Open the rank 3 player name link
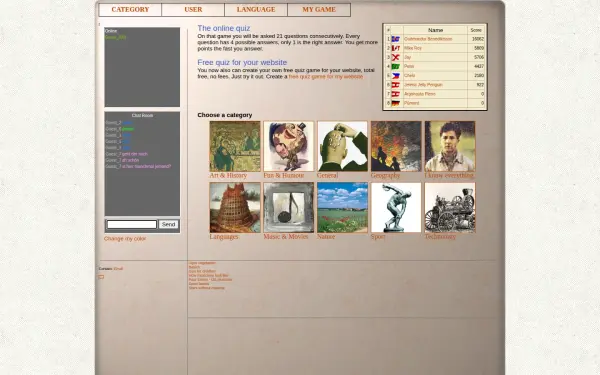Image resolution: width=600 pixels, height=375 pixels. click(x=407, y=57)
